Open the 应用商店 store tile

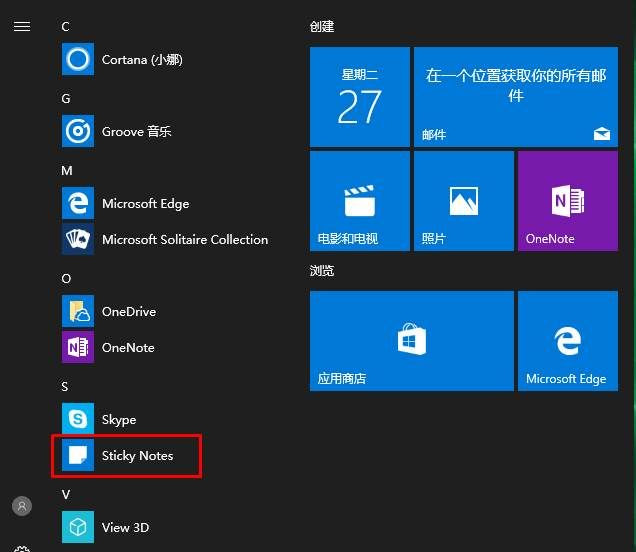[x=411, y=341]
